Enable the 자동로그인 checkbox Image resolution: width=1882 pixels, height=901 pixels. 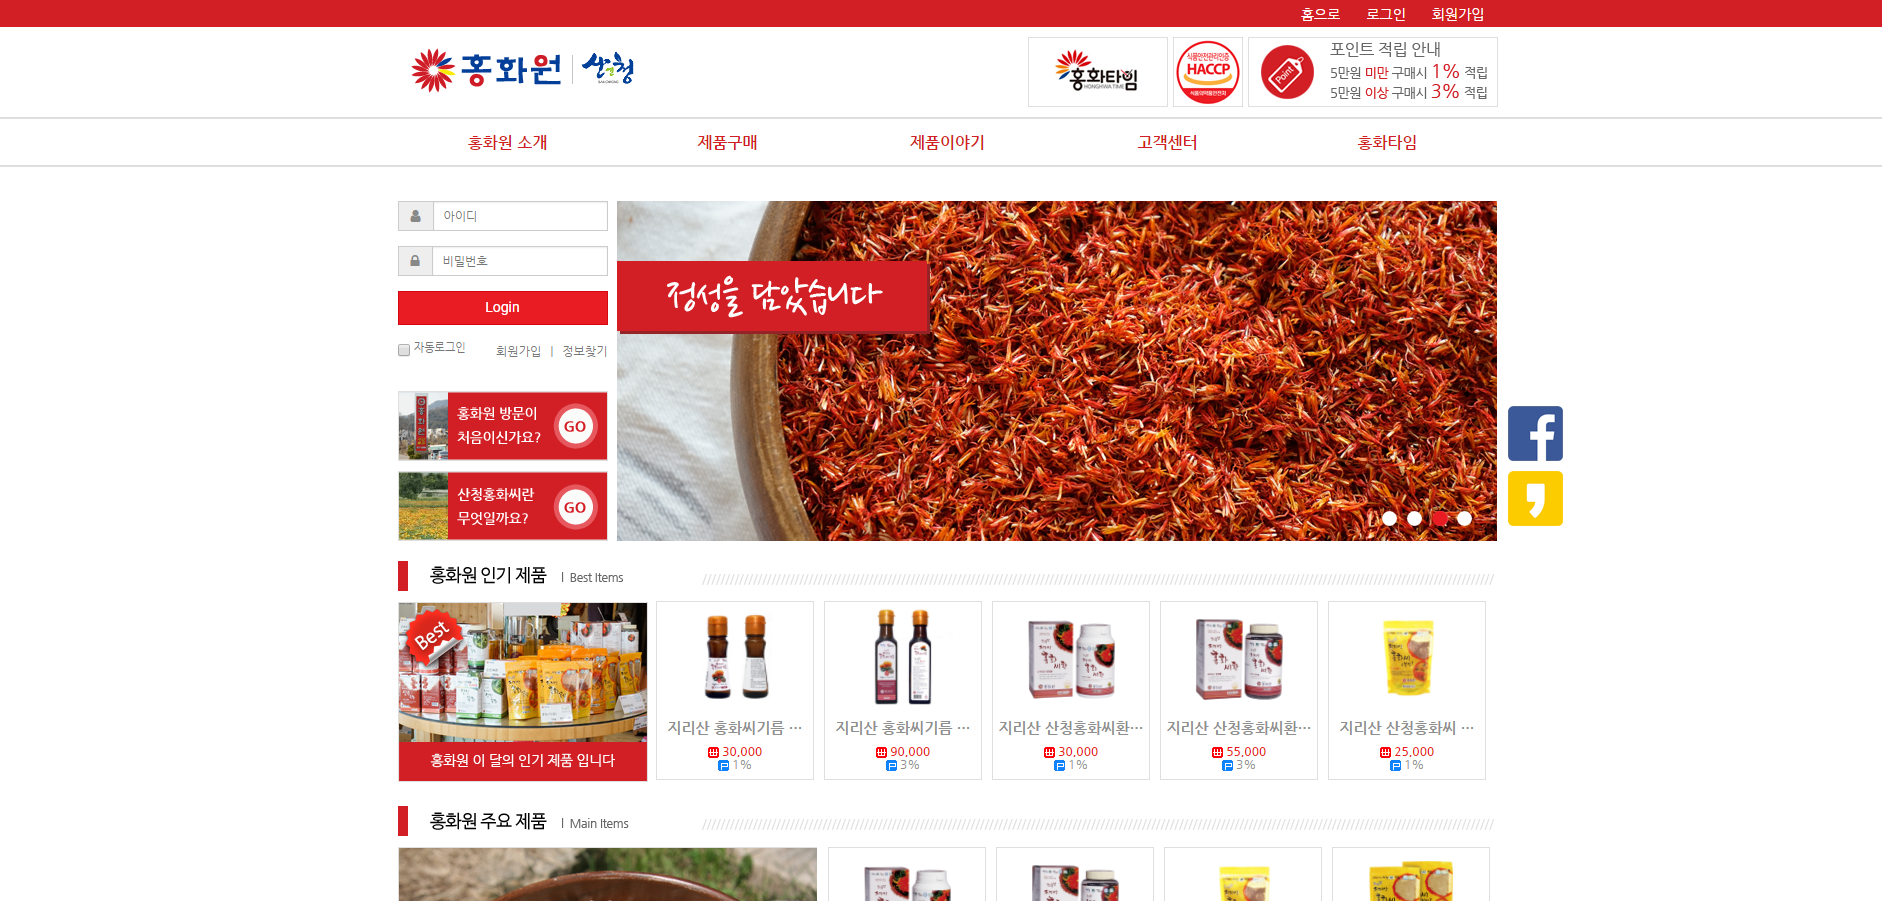pos(404,350)
